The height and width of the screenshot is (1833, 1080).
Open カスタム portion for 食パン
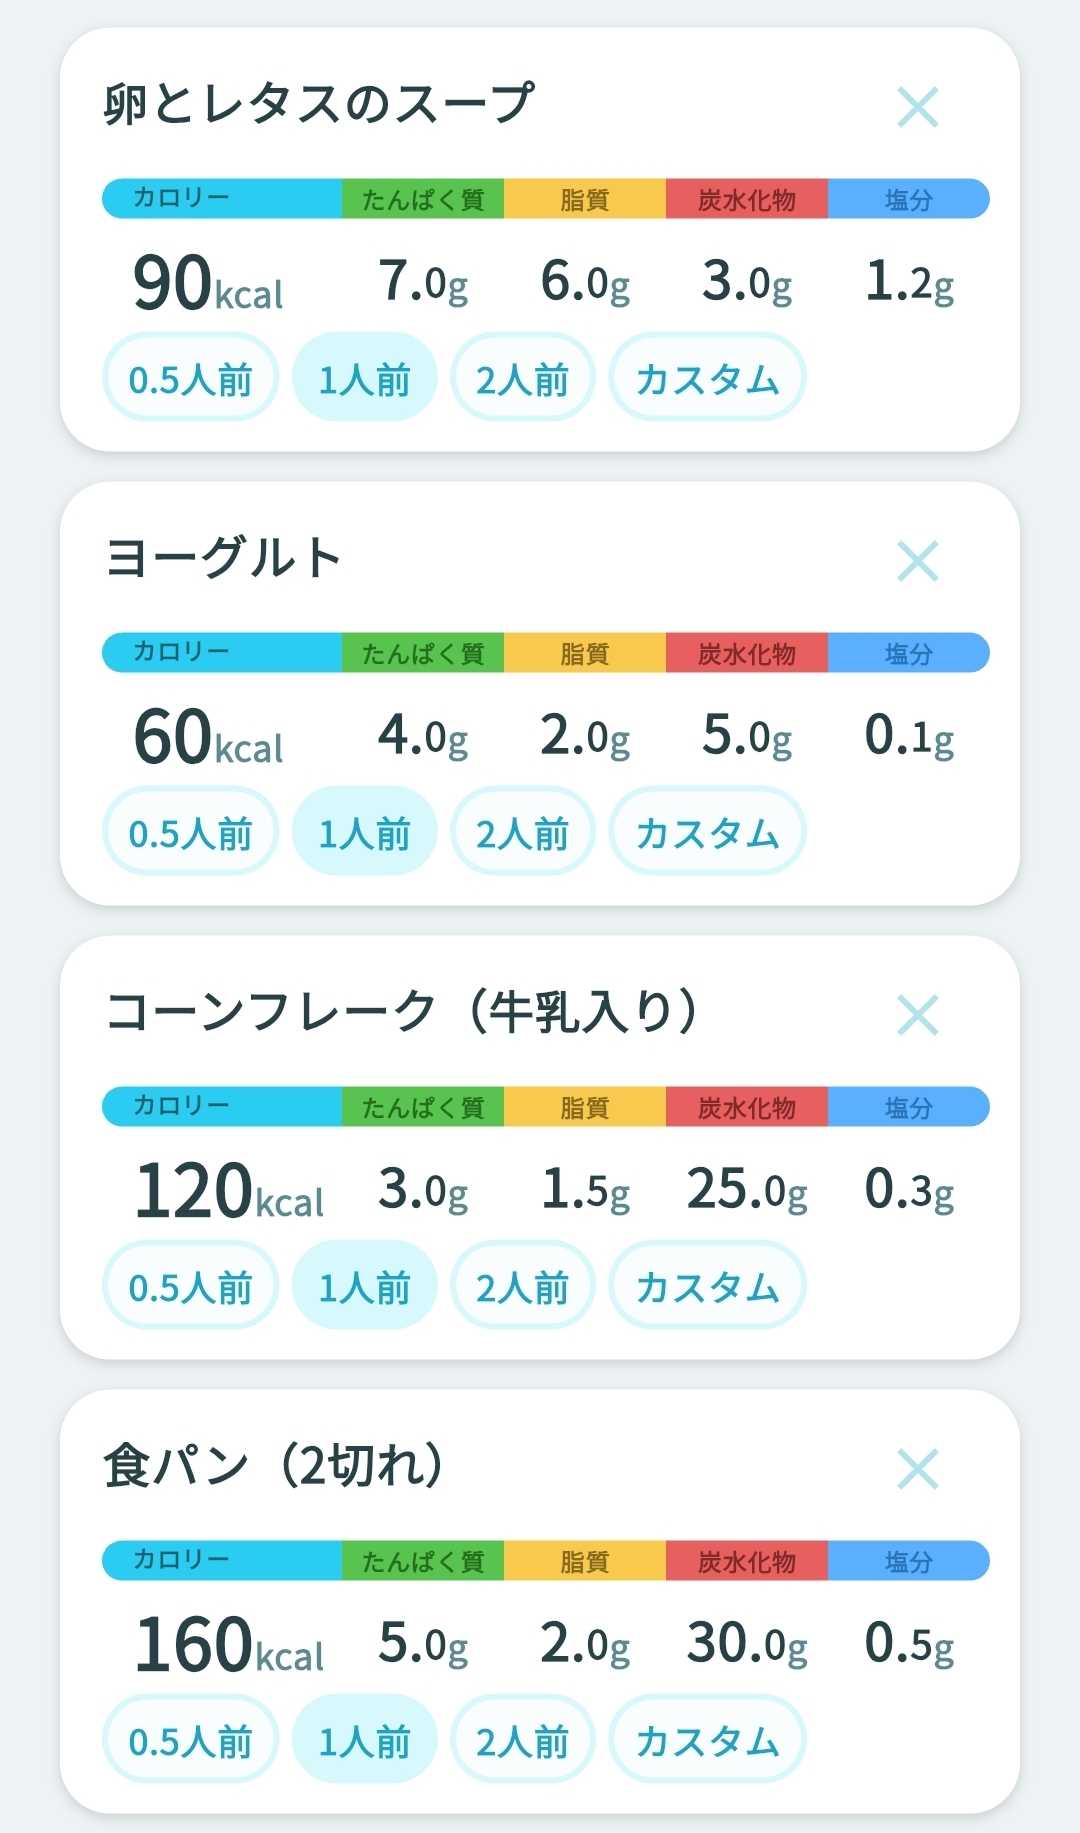point(707,1739)
